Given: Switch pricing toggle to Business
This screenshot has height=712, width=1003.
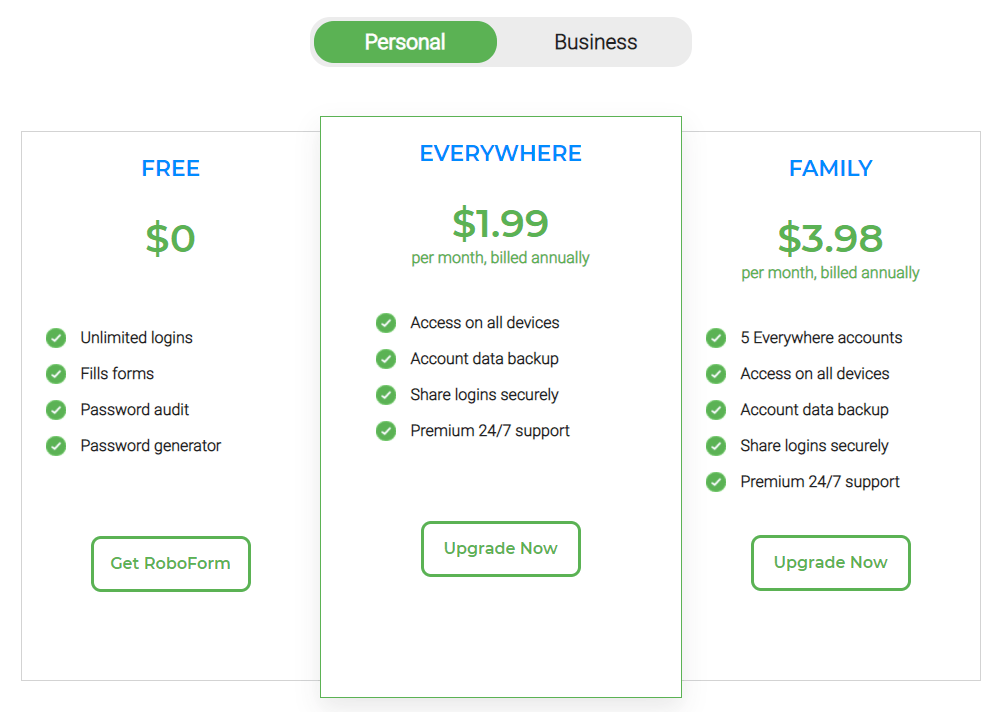Looking at the screenshot, I should (x=596, y=42).
